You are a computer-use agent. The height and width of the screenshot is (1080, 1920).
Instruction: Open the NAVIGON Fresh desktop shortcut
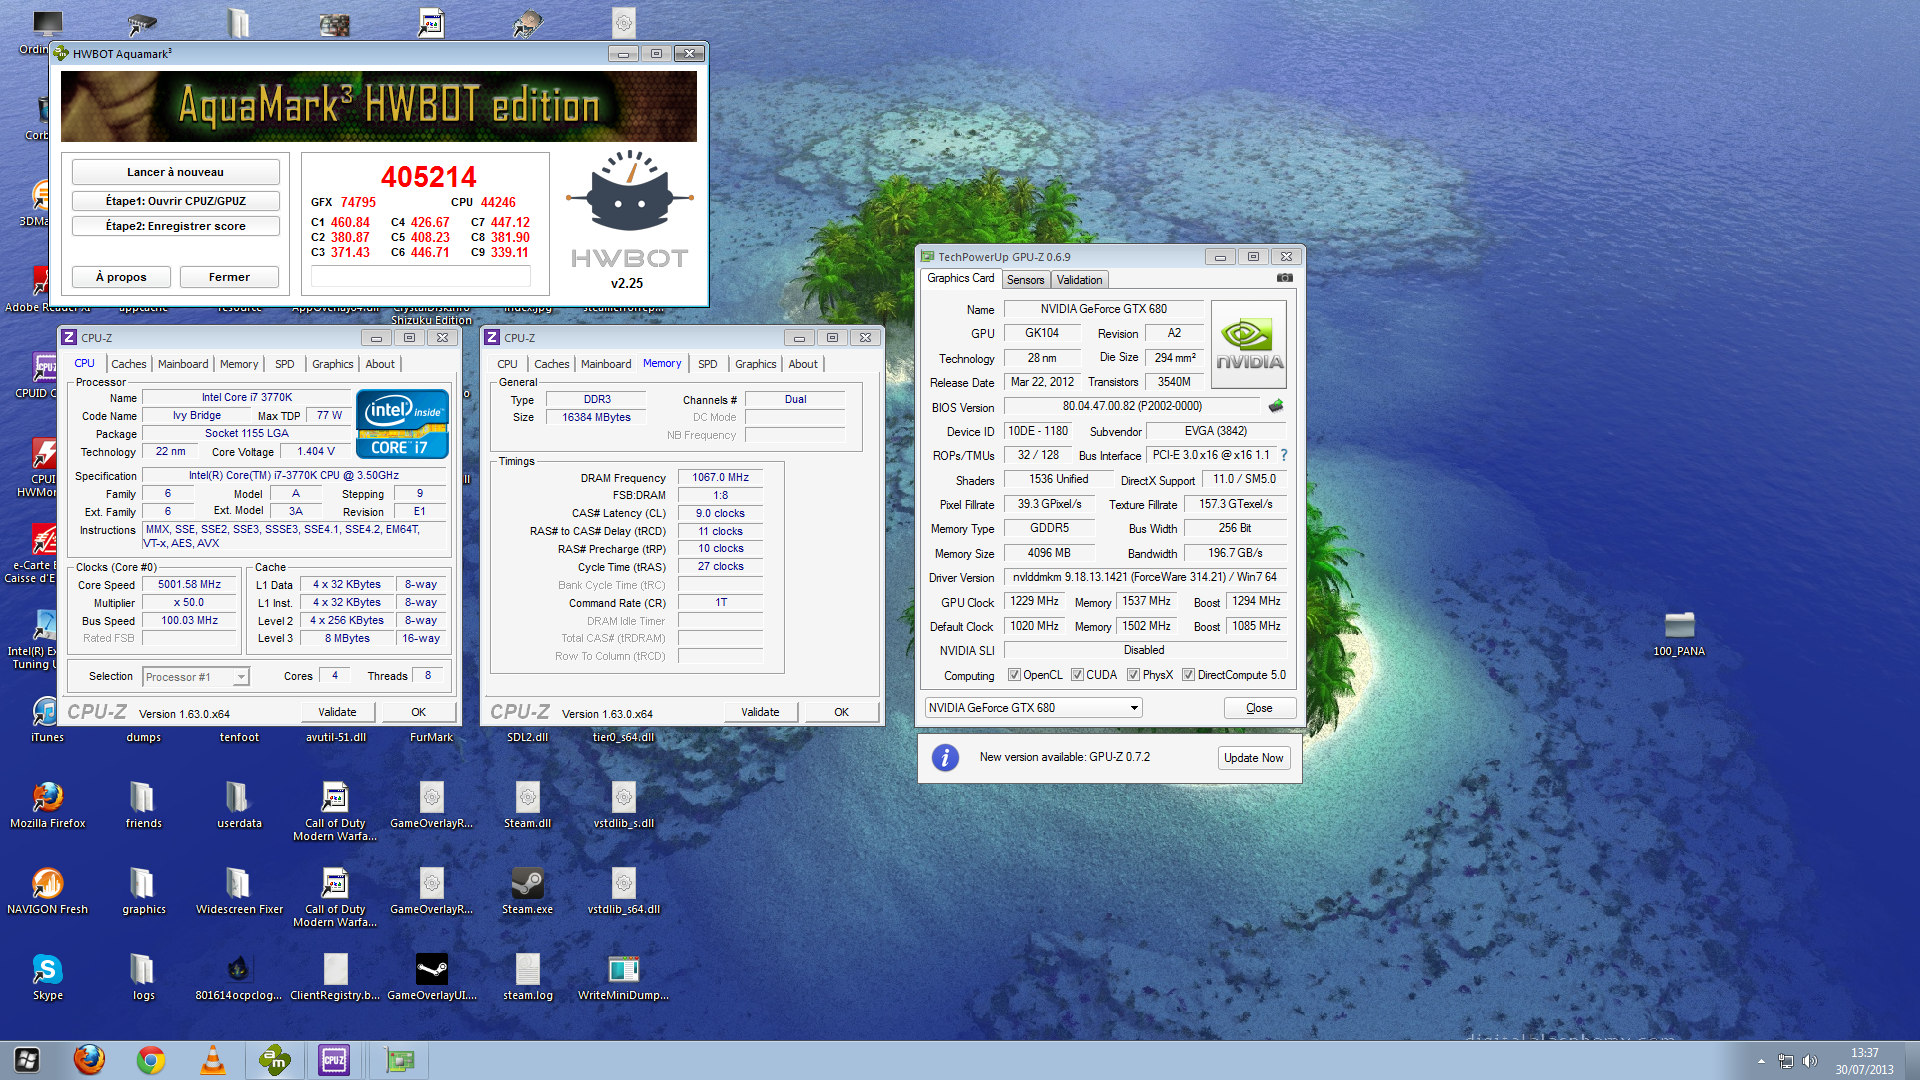pos(47,892)
